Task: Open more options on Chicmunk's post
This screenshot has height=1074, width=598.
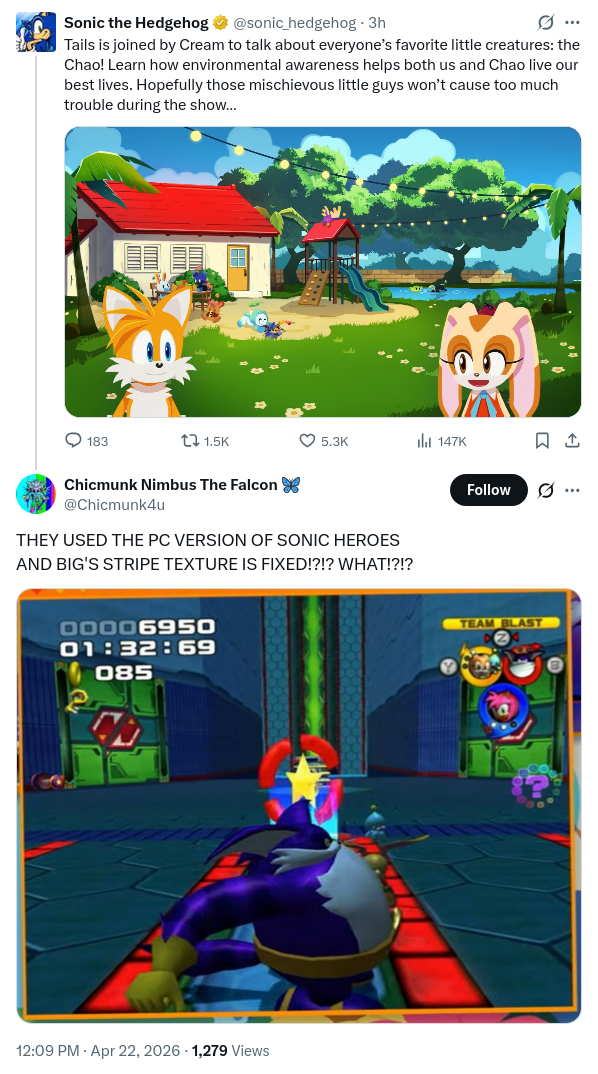Action: (x=572, y=490)
